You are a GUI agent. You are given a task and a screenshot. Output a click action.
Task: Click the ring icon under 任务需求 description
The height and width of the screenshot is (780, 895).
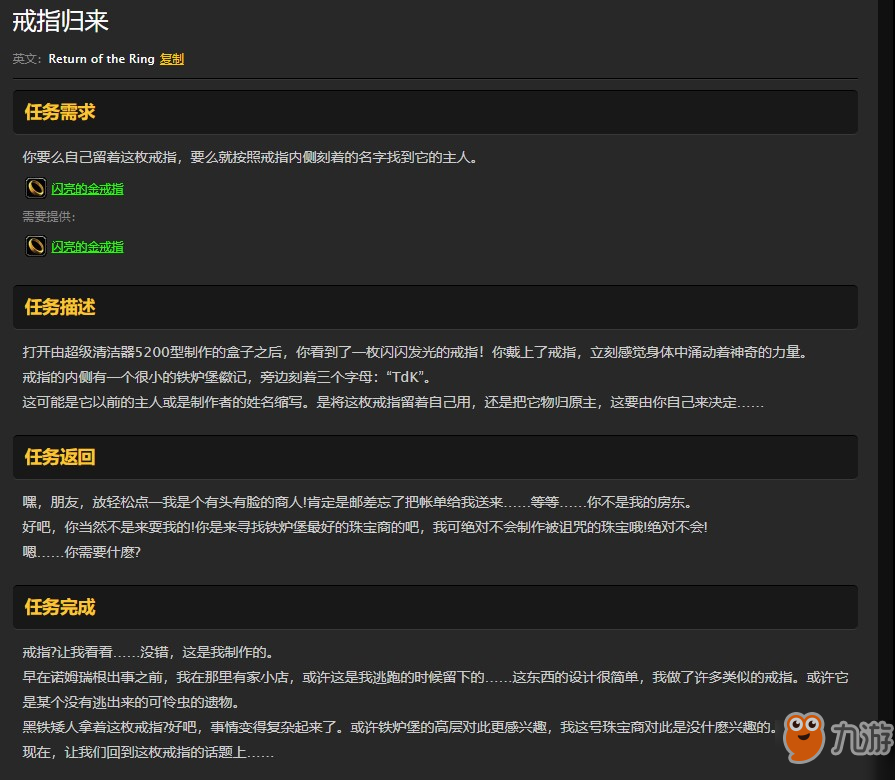pyautogui.click(x=36, y=188)
